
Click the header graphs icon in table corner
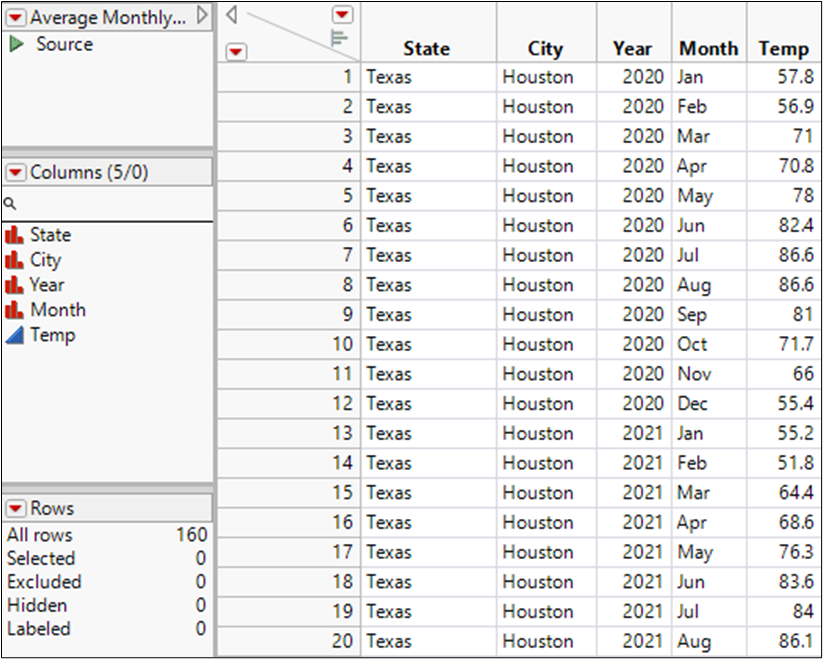[341, 38]
